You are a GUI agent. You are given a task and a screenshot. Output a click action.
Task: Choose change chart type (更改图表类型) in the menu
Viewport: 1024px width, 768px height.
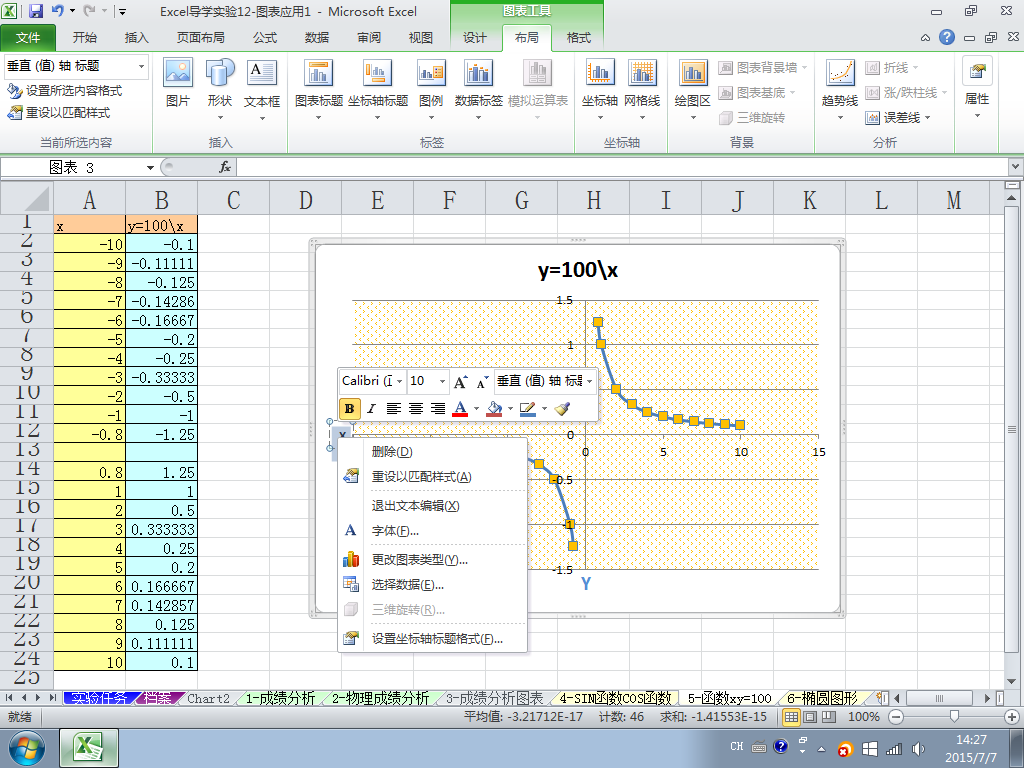432,560
